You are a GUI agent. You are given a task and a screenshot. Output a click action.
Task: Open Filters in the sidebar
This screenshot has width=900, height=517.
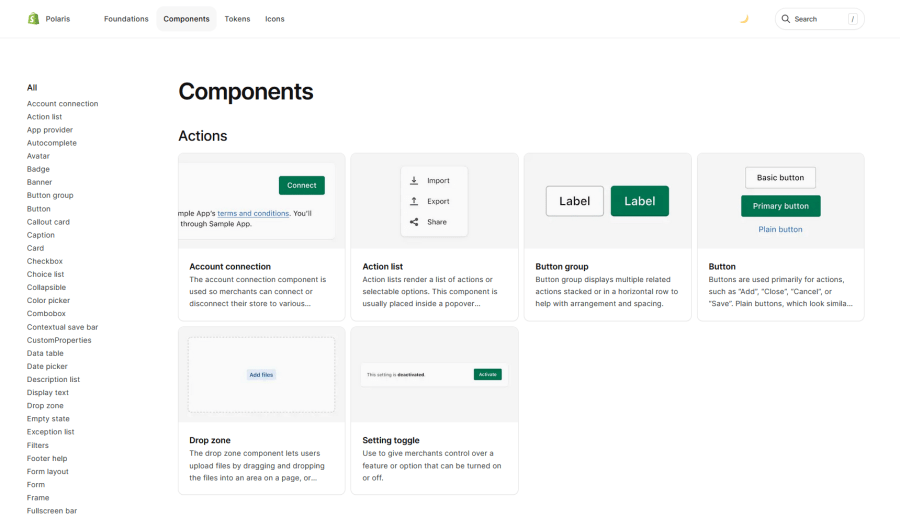tap(38, 445)
